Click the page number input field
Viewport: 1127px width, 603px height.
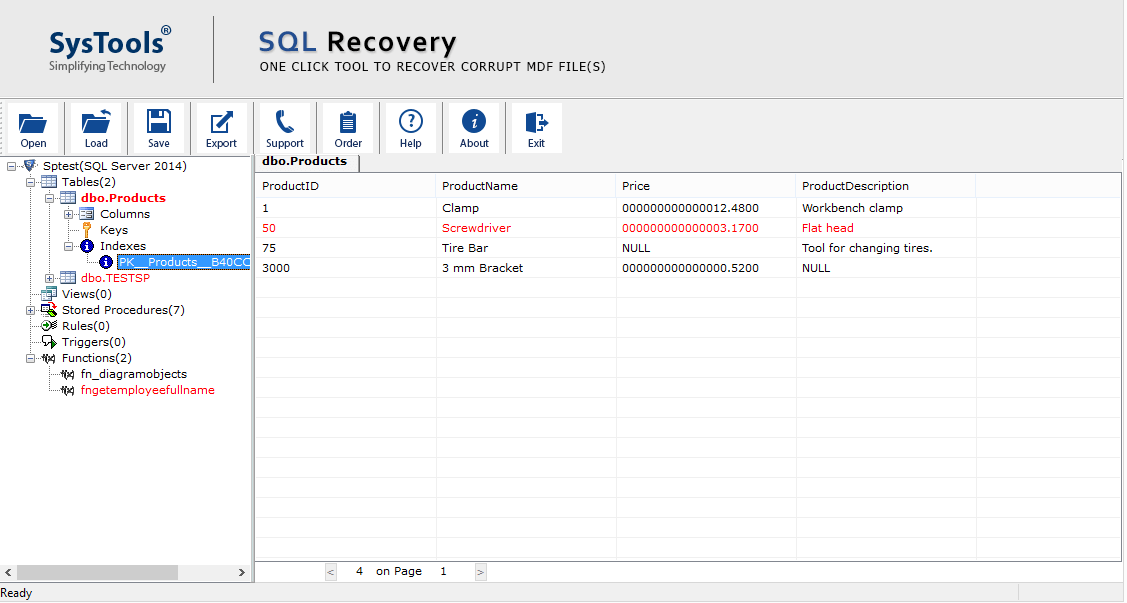click(x=443, y=571)
